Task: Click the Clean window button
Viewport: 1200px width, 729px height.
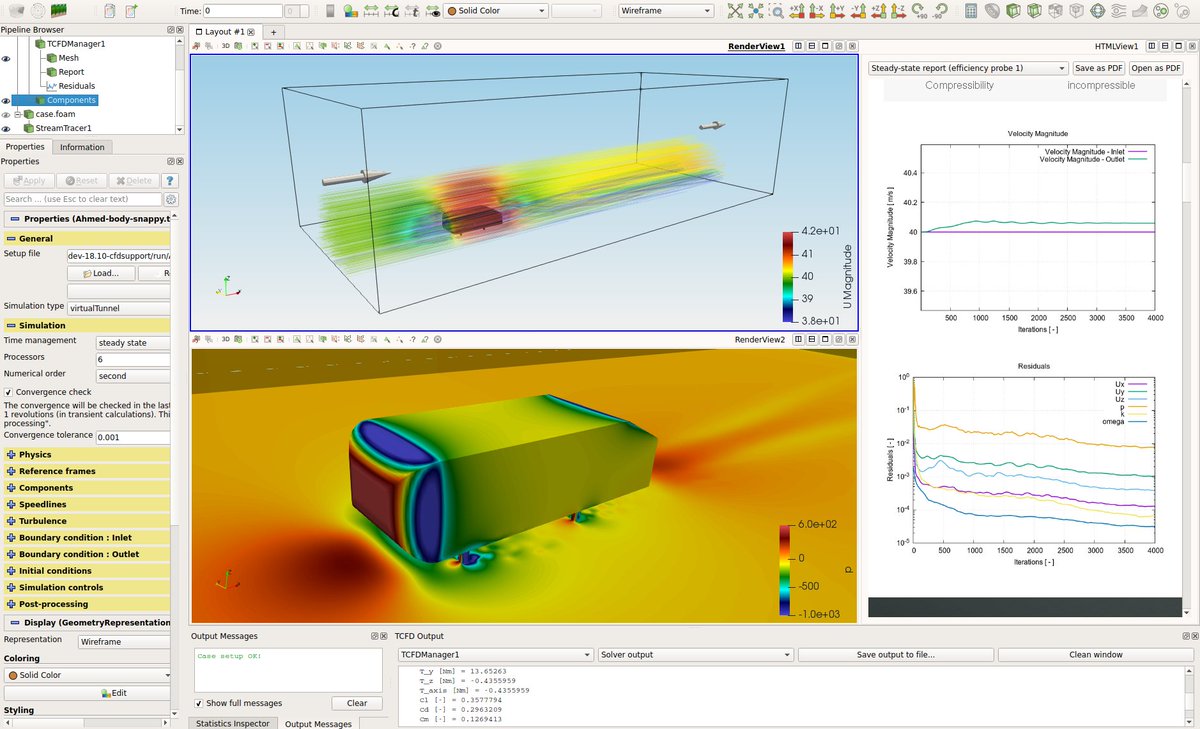Action: pyautogui.click(x=1094, y=655)
